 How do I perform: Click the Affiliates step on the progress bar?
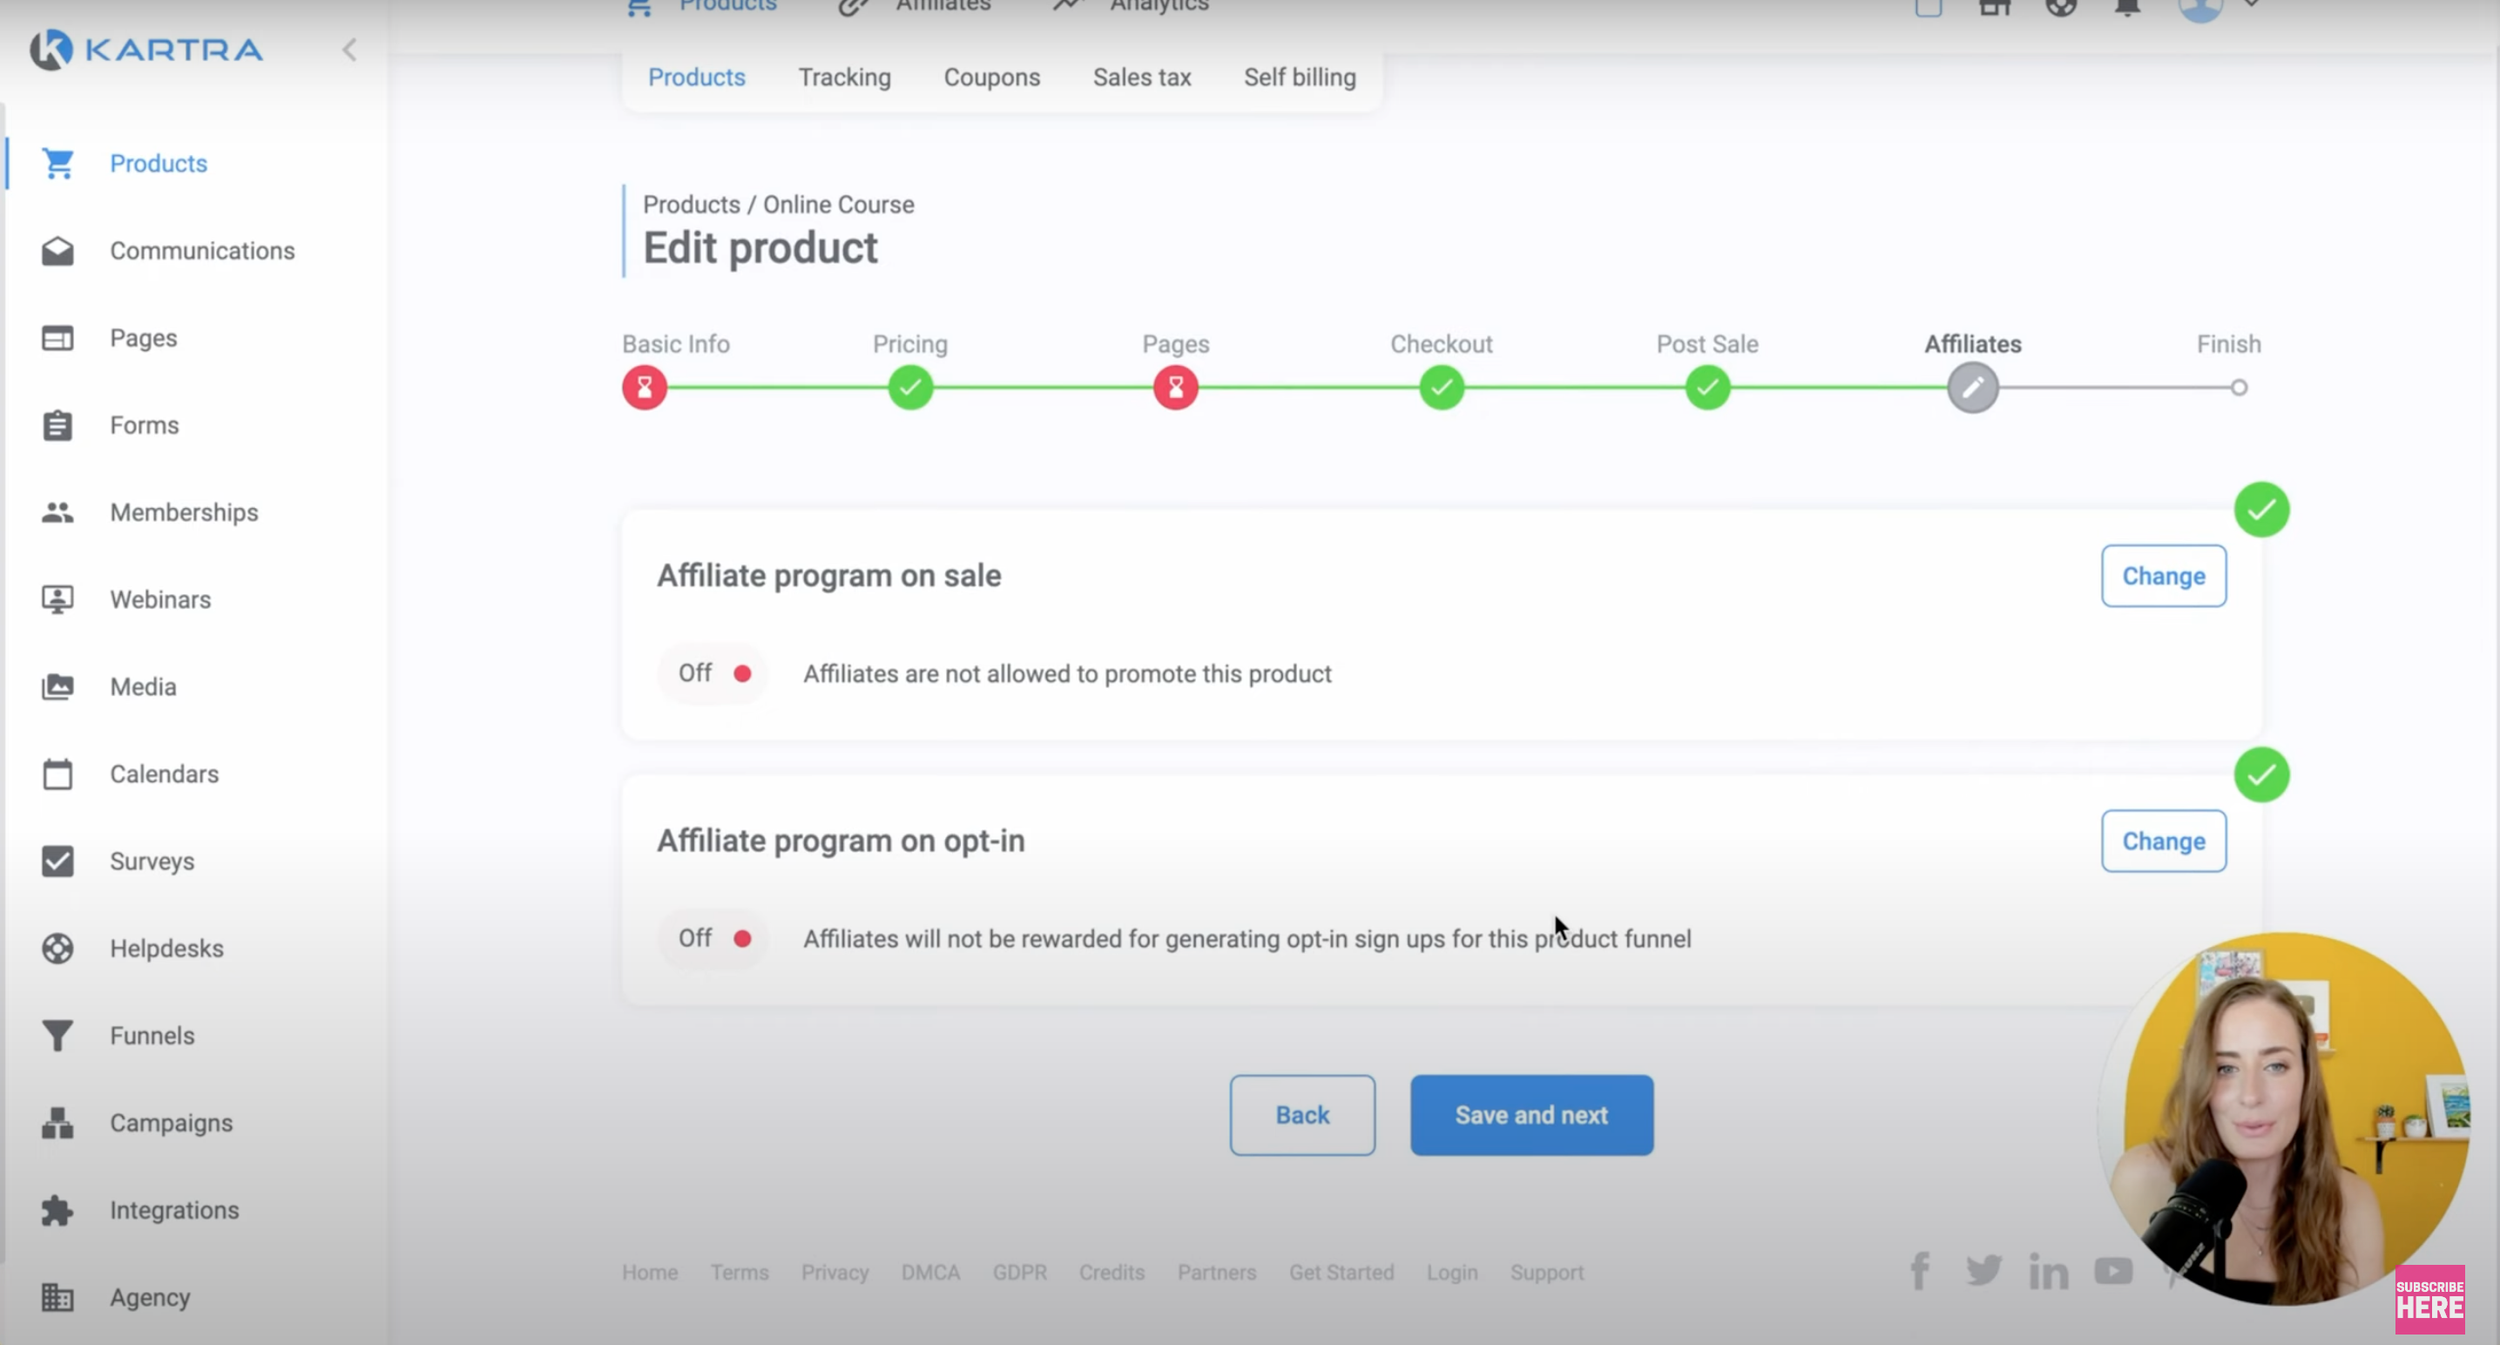(x=1972, y=387)
